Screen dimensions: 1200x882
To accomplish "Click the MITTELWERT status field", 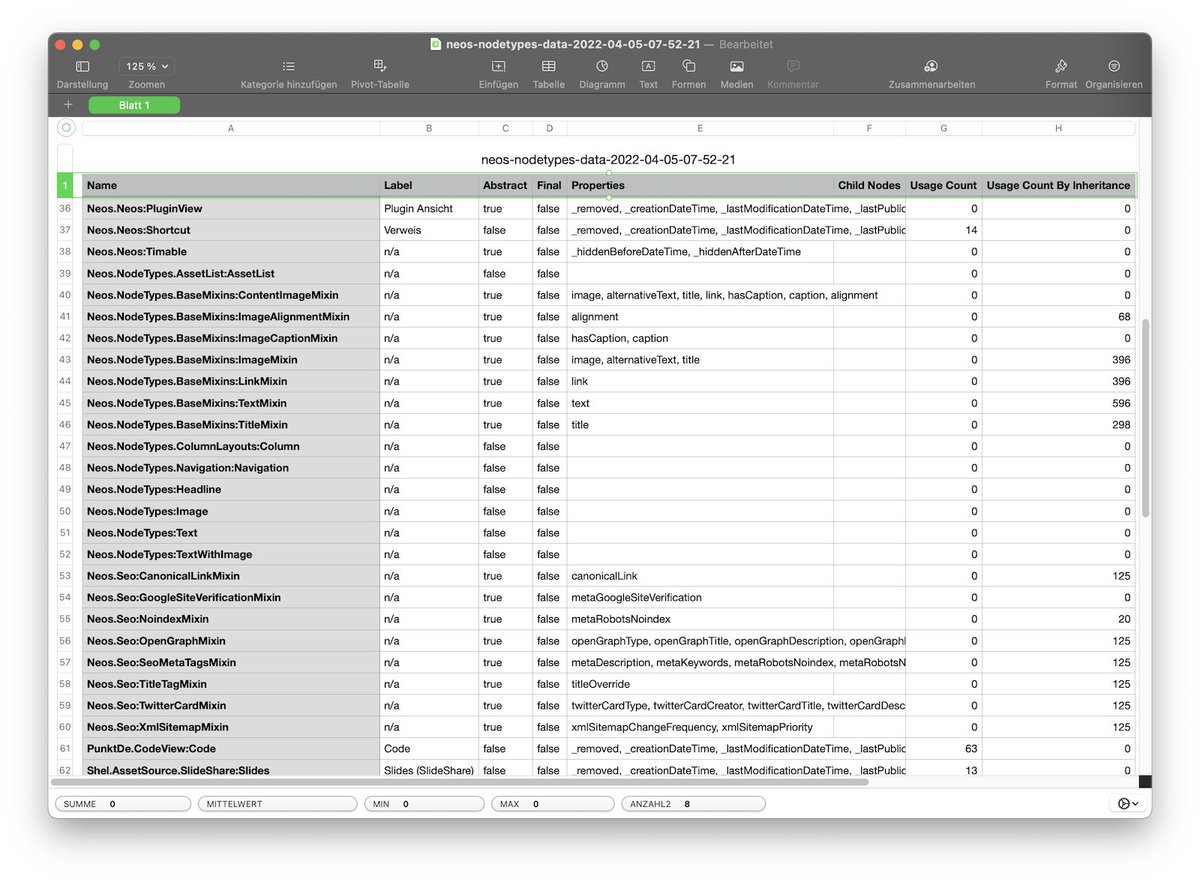I will coord(277,804).
